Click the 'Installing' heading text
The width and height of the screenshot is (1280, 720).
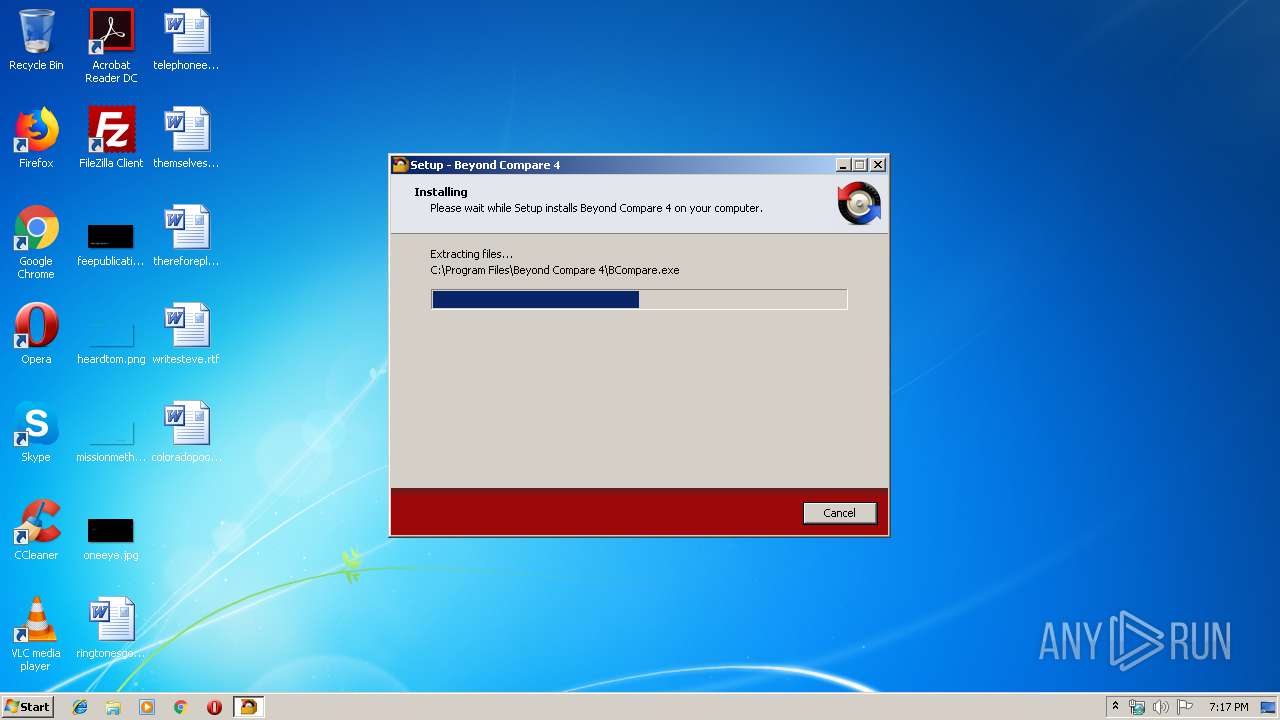point(441,192)
